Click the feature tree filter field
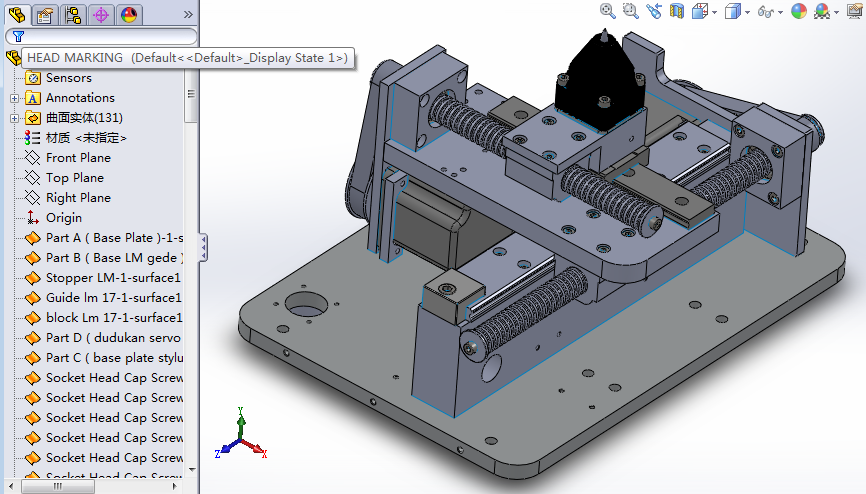The width and height of the screenshot is (866, 494). (101, 36)
